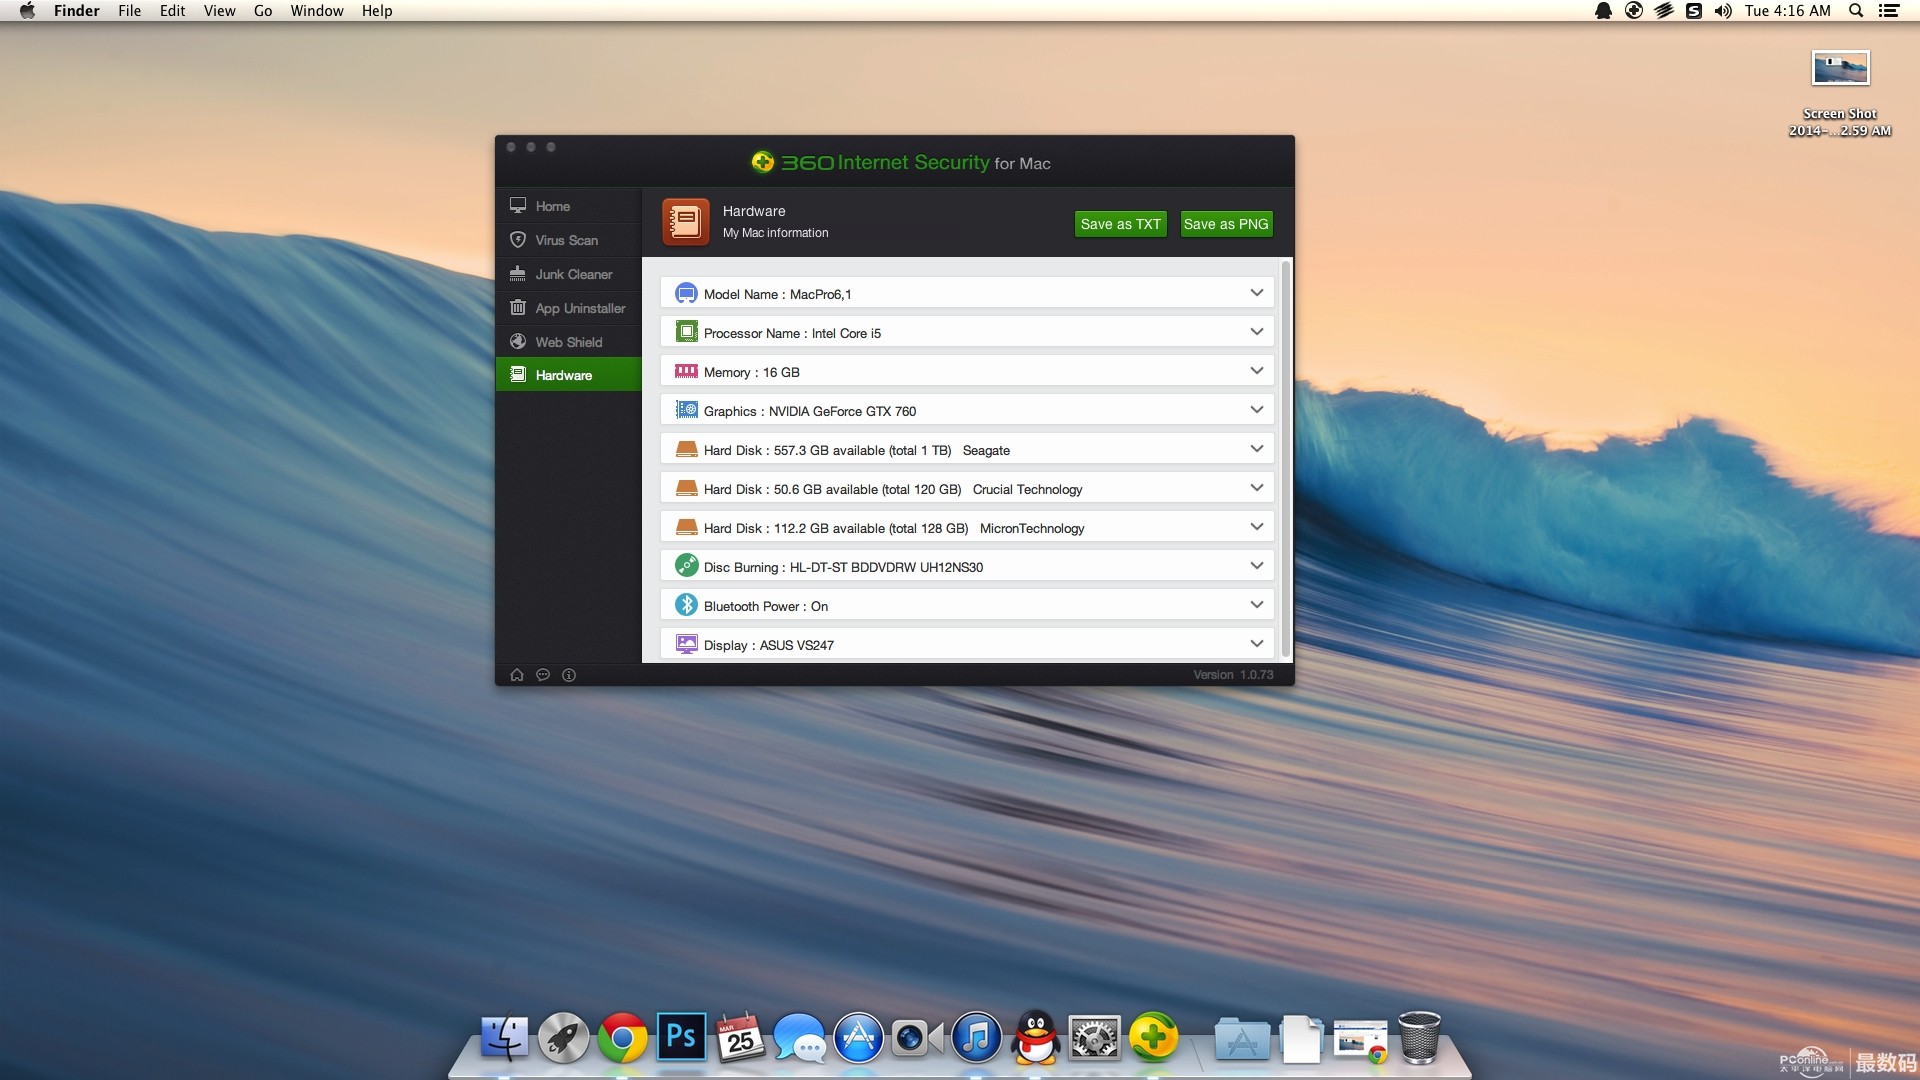1920x1080 pixels.
Task: Open the Finder menu
Action: 77,11
